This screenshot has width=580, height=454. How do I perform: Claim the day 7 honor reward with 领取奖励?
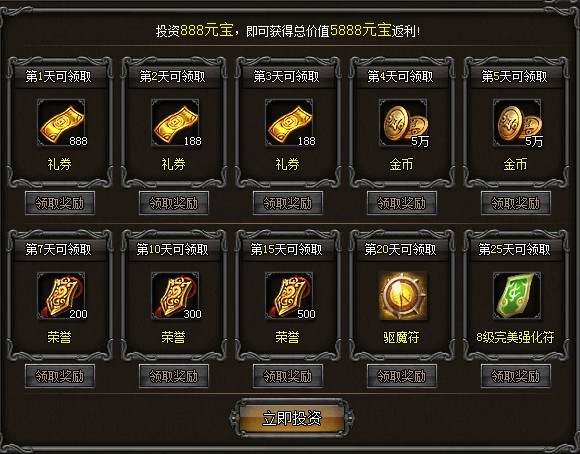click(x=60, y=376)
